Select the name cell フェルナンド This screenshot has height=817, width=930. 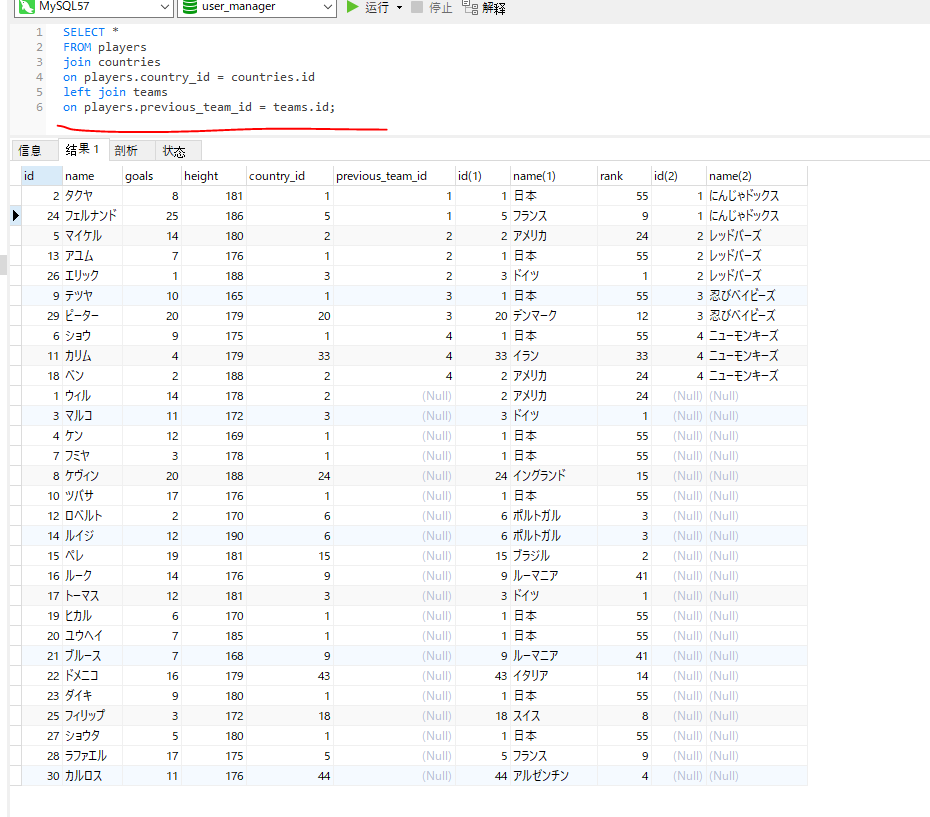tap(92, 216)
